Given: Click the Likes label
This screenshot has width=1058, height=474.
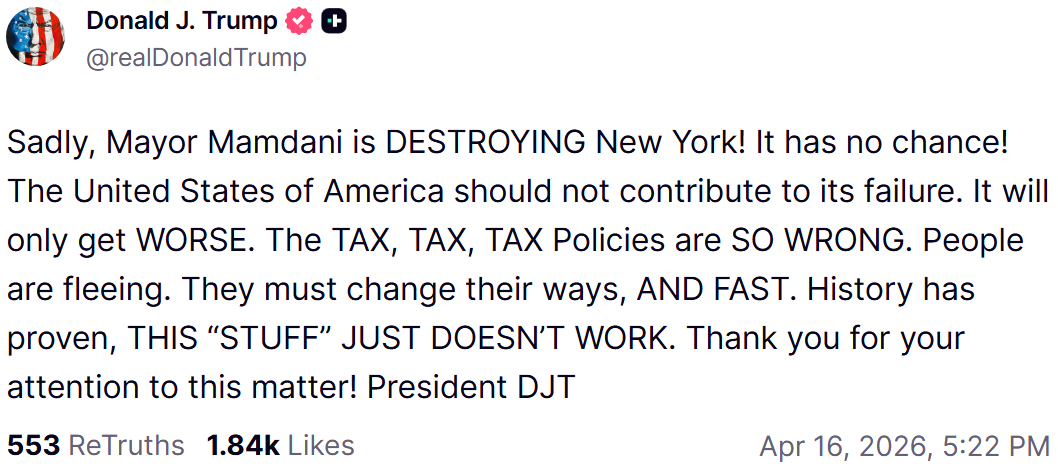Looking at the screenshot, I should (320, 445).
